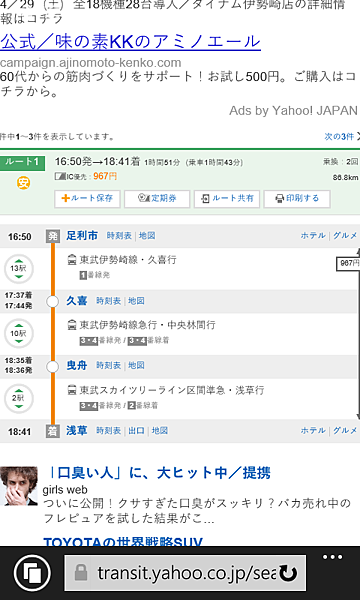This screenshot has height=600, width=360.
Task: Click the ルート共有 button
Action: pyautogui.click(x=227, y=199)
